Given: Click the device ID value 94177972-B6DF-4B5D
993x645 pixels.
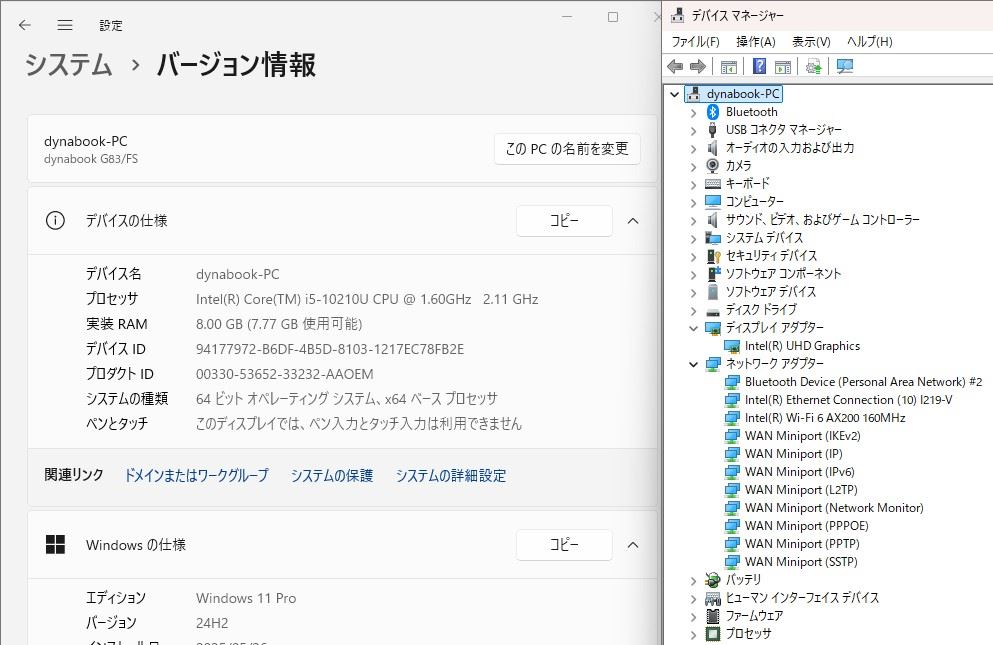Looking at the screenshot, I should coord(330,349).
